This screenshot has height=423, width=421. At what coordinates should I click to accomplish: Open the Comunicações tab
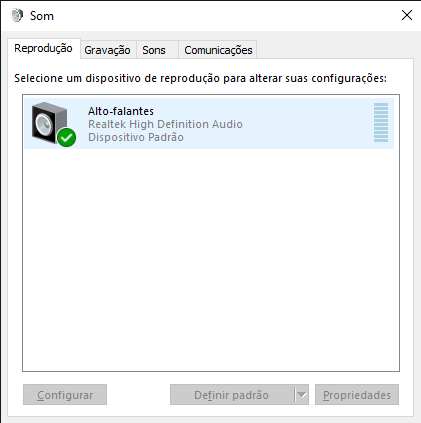(x=218, y=50)
